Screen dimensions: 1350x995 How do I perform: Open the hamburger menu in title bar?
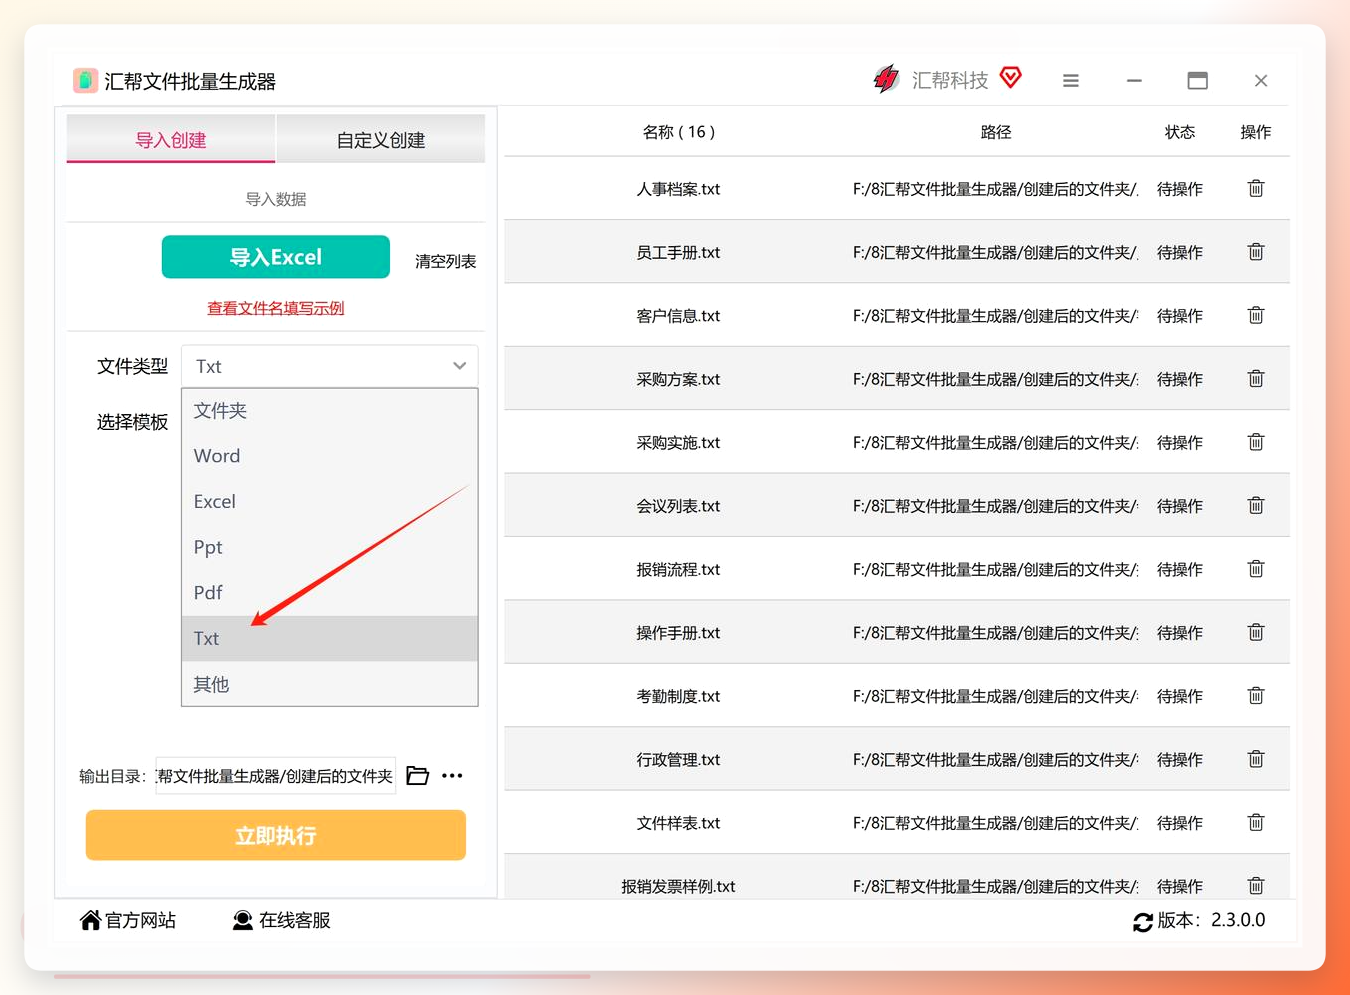click(x=1071, y=81)
